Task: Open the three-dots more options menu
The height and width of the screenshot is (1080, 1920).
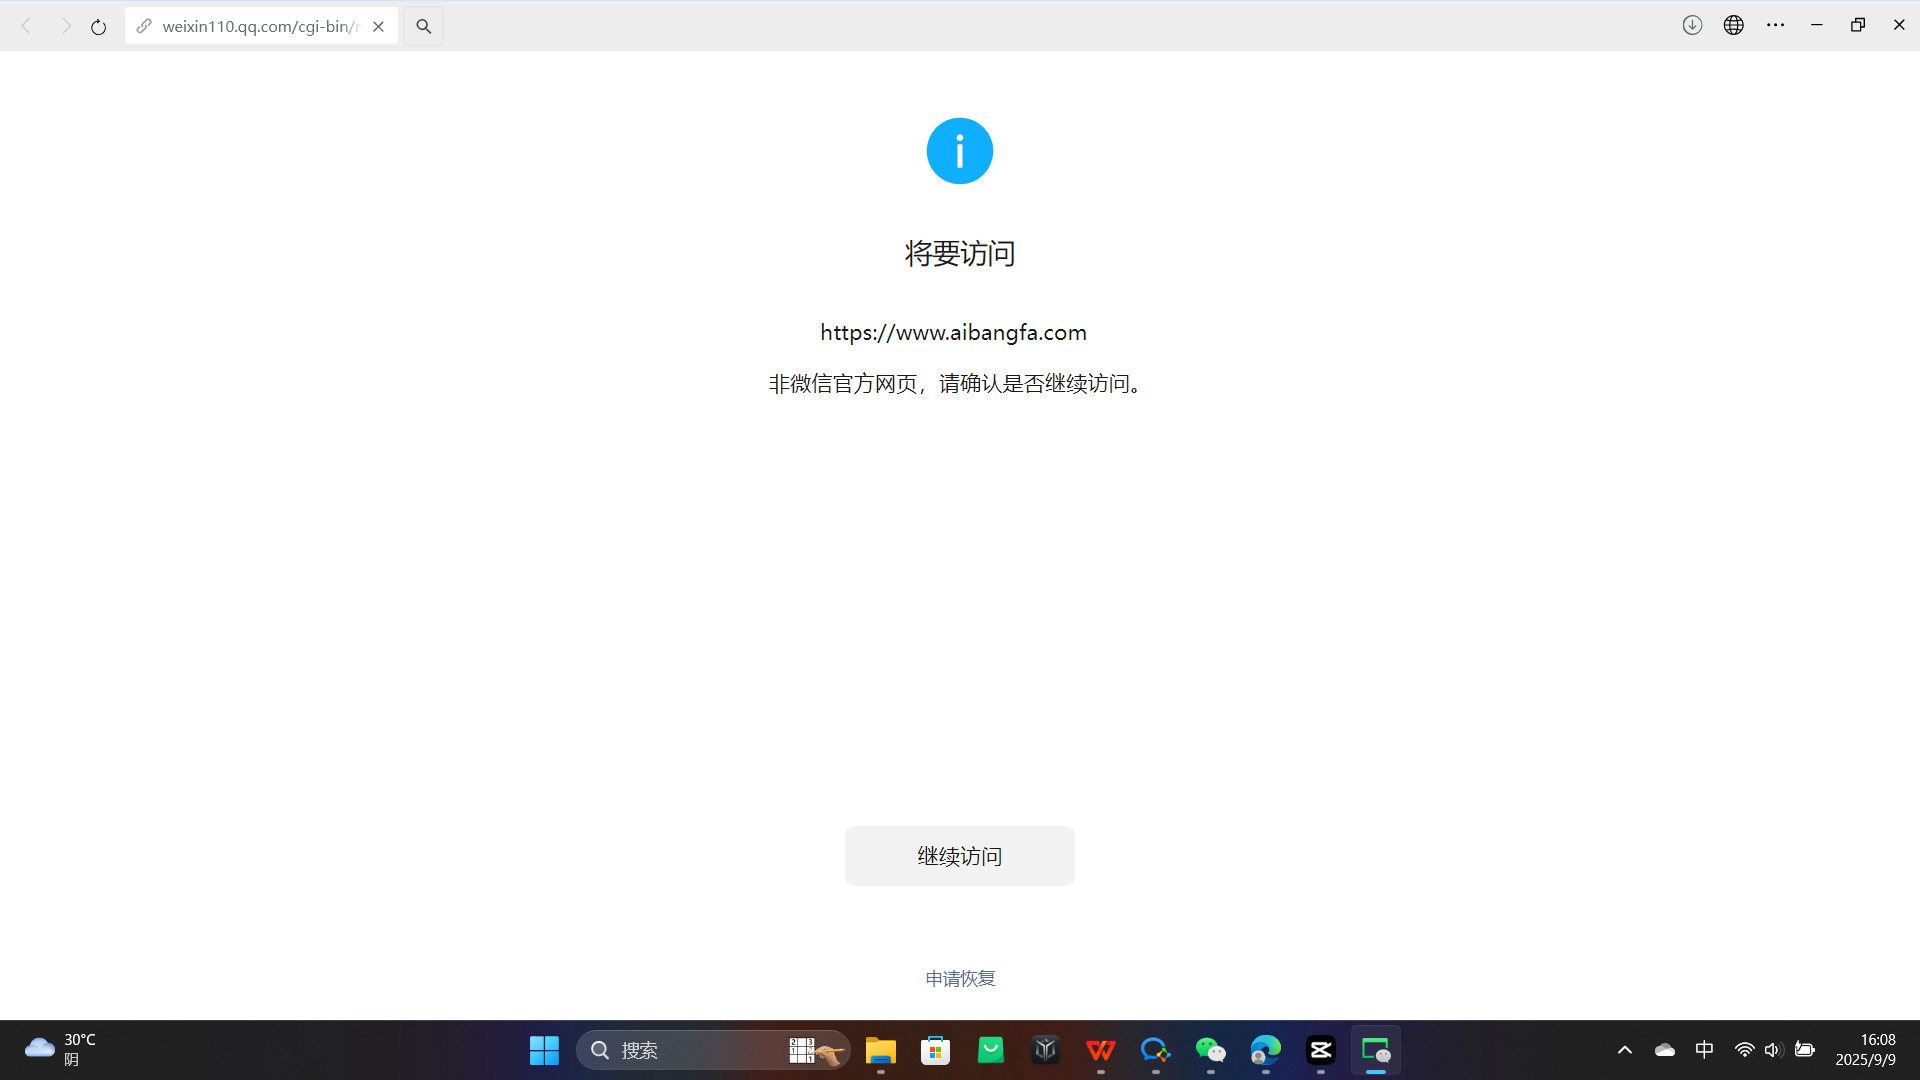Action: [1776, 26]
